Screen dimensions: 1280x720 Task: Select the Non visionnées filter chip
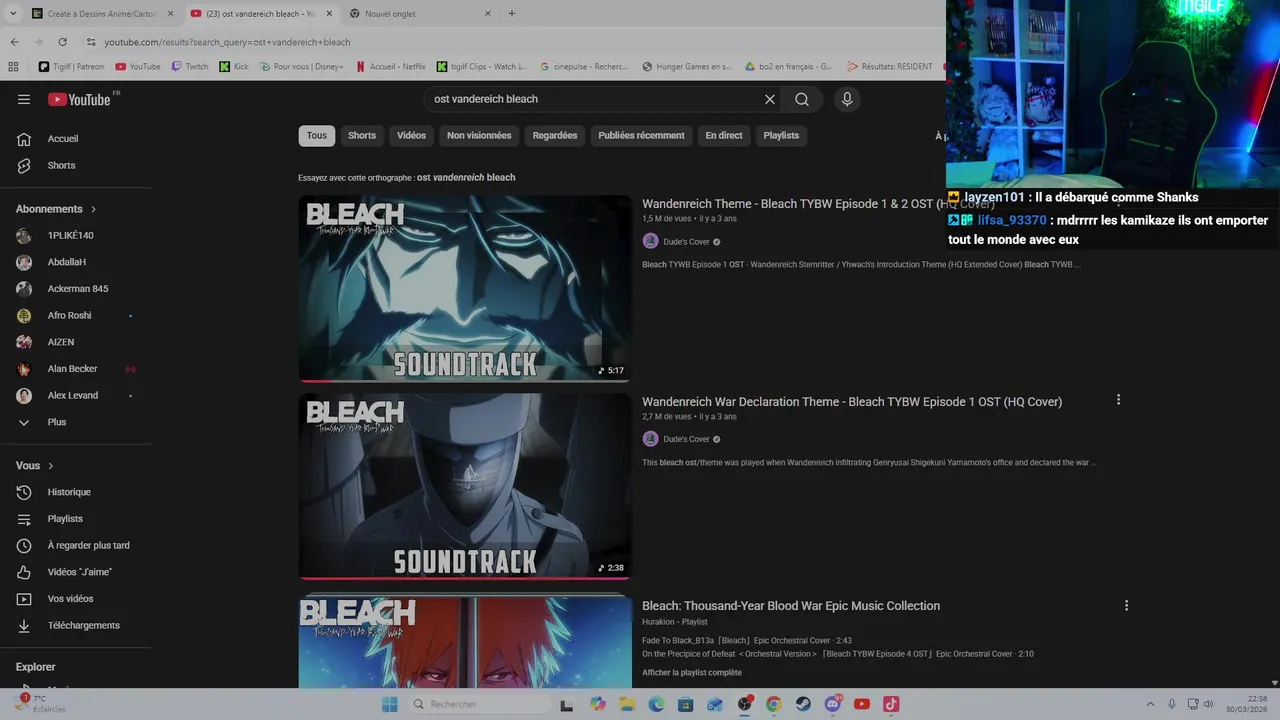479,135
